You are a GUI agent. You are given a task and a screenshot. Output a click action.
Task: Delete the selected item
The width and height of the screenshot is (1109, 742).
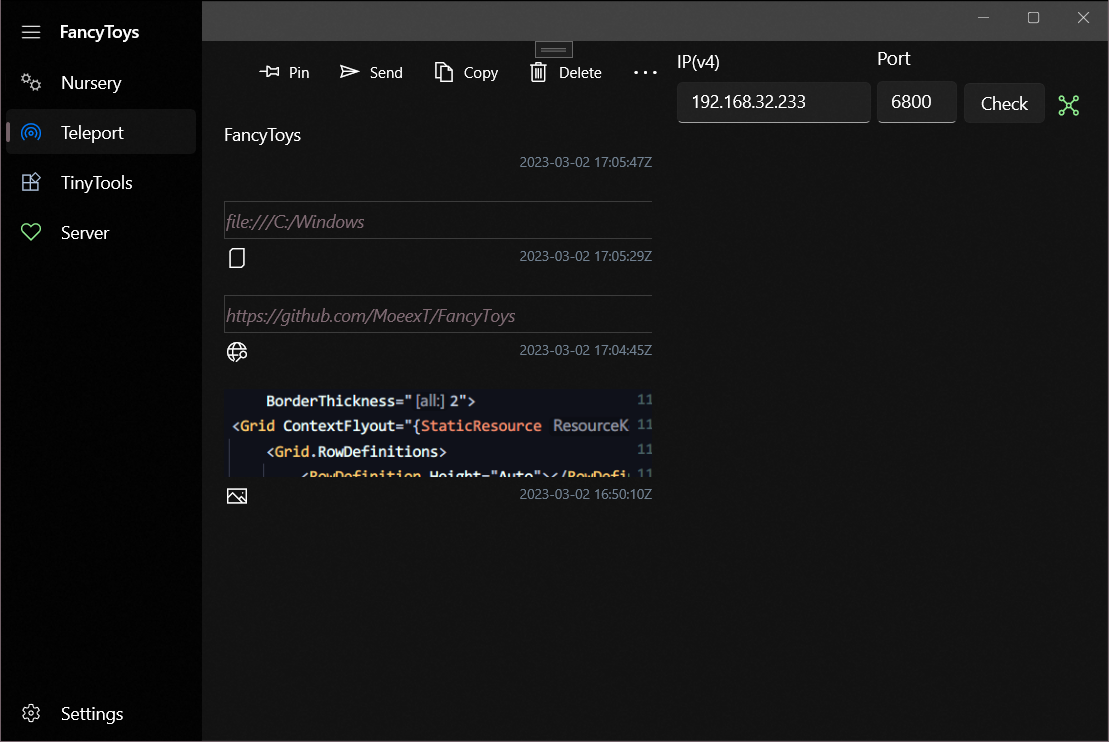click(x=565, y=72)
